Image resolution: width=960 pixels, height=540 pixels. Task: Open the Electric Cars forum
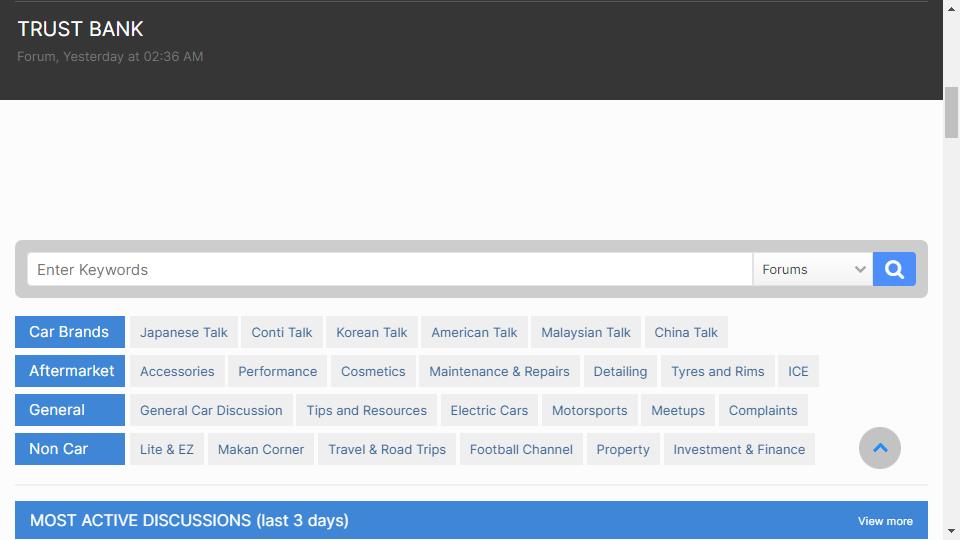[x=489, y=410]
